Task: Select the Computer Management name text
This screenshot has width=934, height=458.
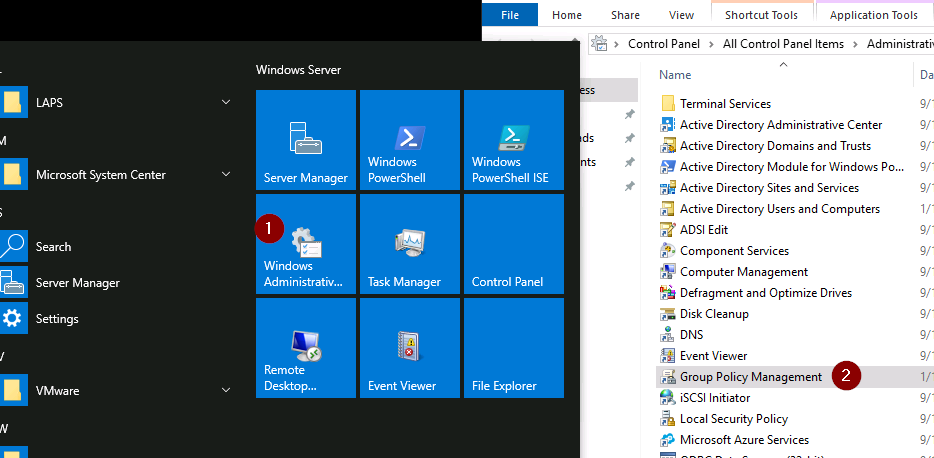Action: pos(744,272)
